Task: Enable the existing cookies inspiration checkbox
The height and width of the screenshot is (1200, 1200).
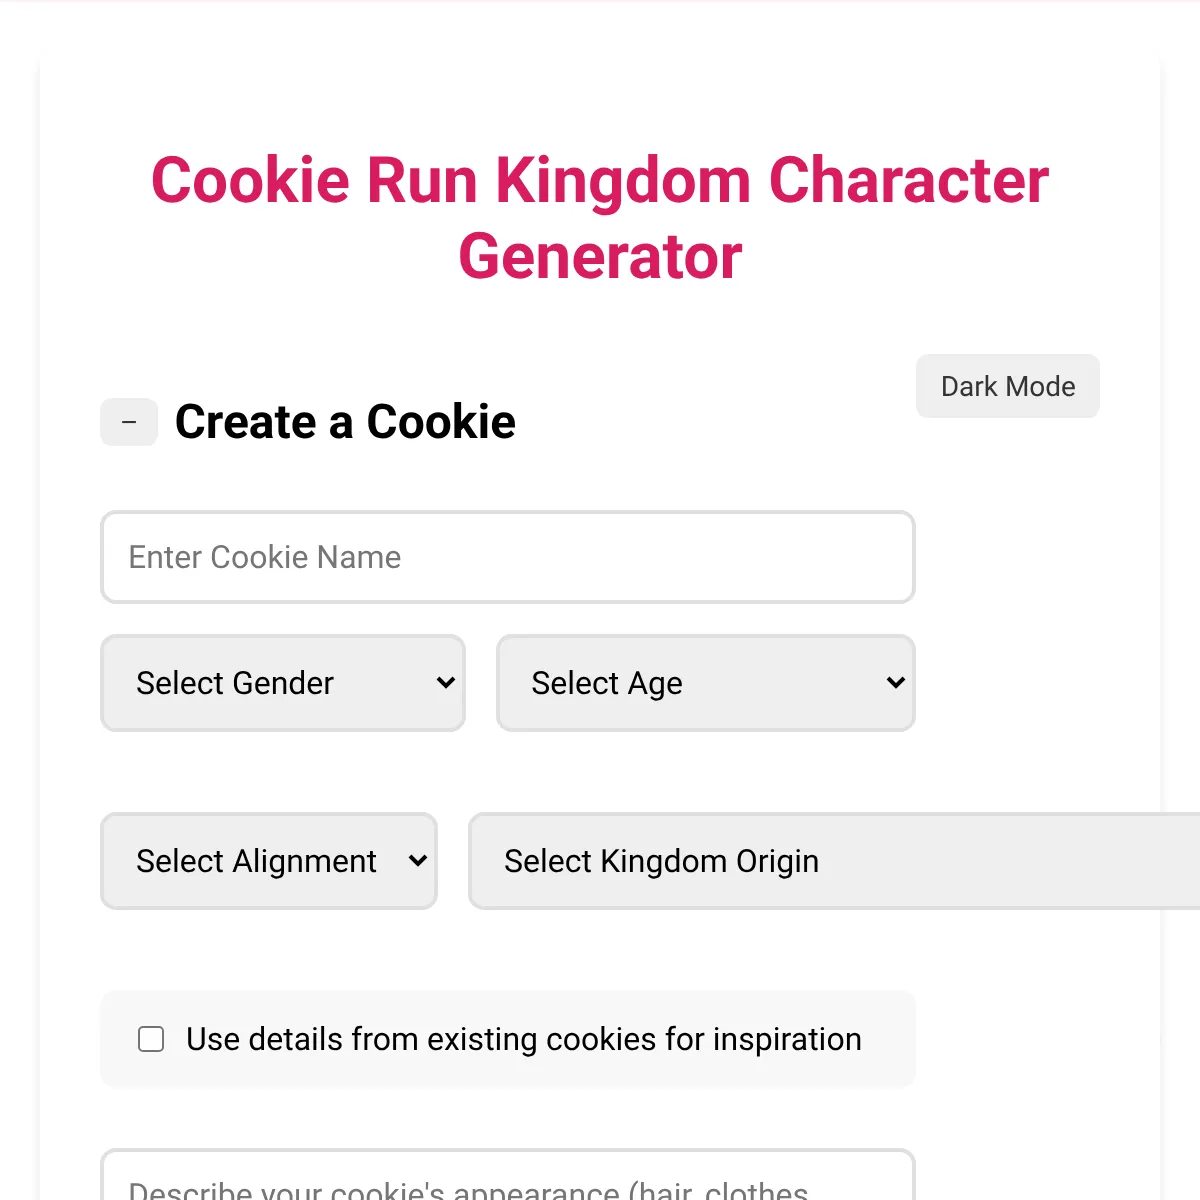Action: [x=151, y=1039]
